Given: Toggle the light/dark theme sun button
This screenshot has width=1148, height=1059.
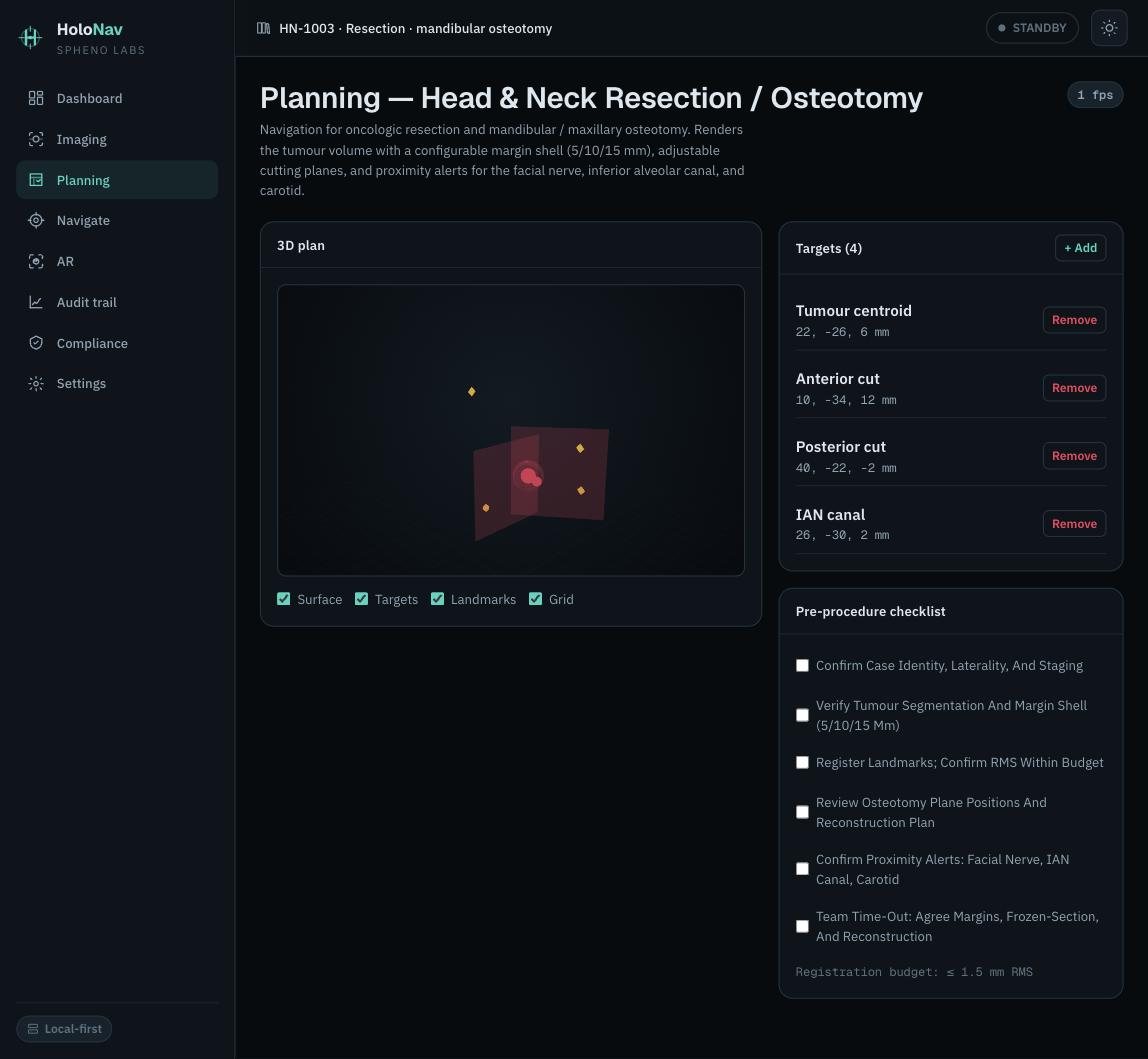Looking at the screenshot, I should tap(1108, 28).
